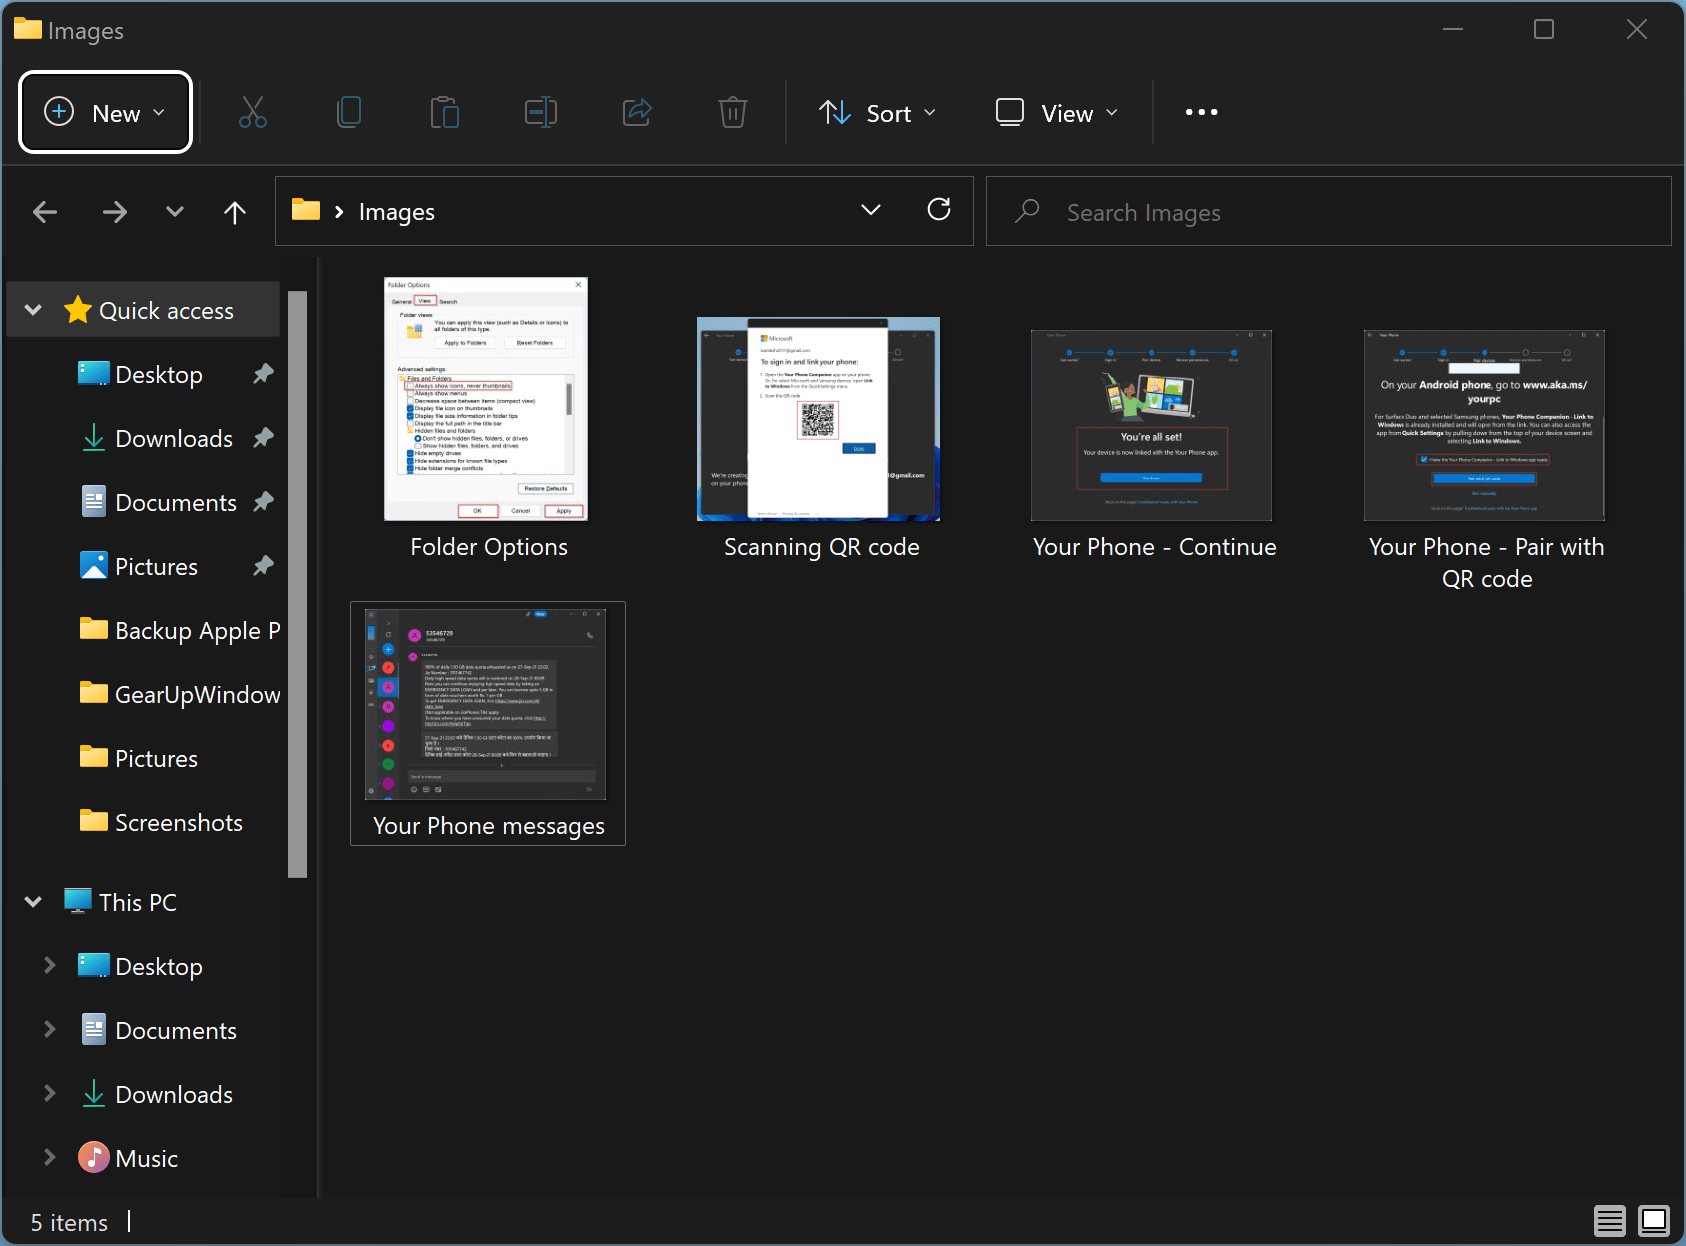Click the Paste clipboard icon
Image resolution: width=1686 pixels, height=1246 pixels.
[x=444, y=112]
